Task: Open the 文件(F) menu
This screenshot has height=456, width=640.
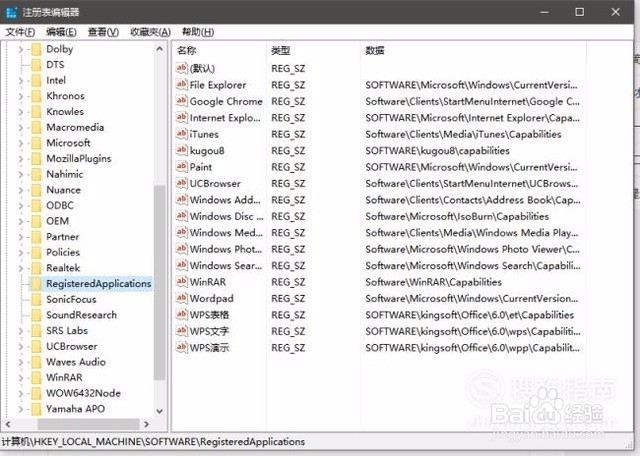Action: click(x=20, y=32)
